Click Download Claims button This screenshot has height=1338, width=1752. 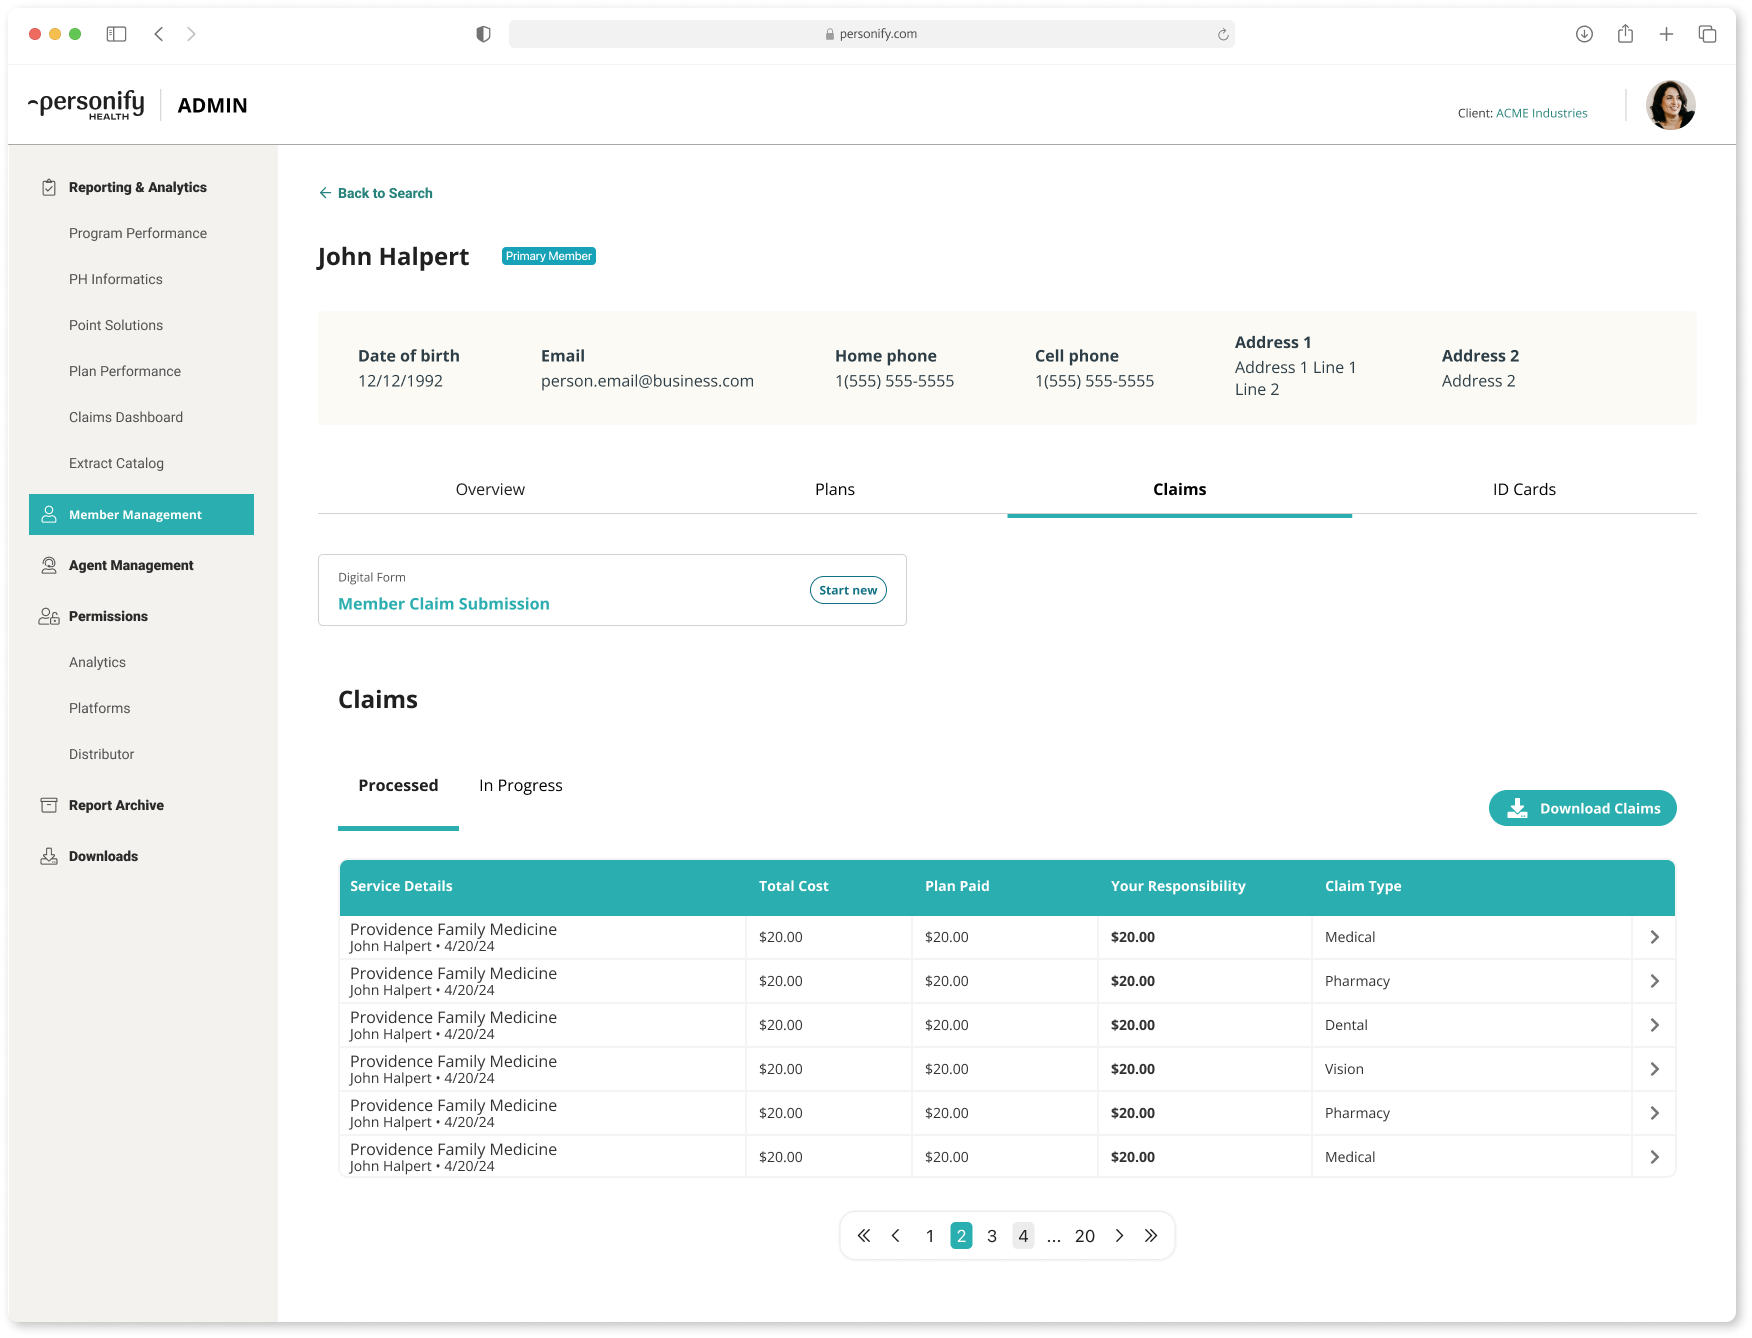coord(1583,808)
